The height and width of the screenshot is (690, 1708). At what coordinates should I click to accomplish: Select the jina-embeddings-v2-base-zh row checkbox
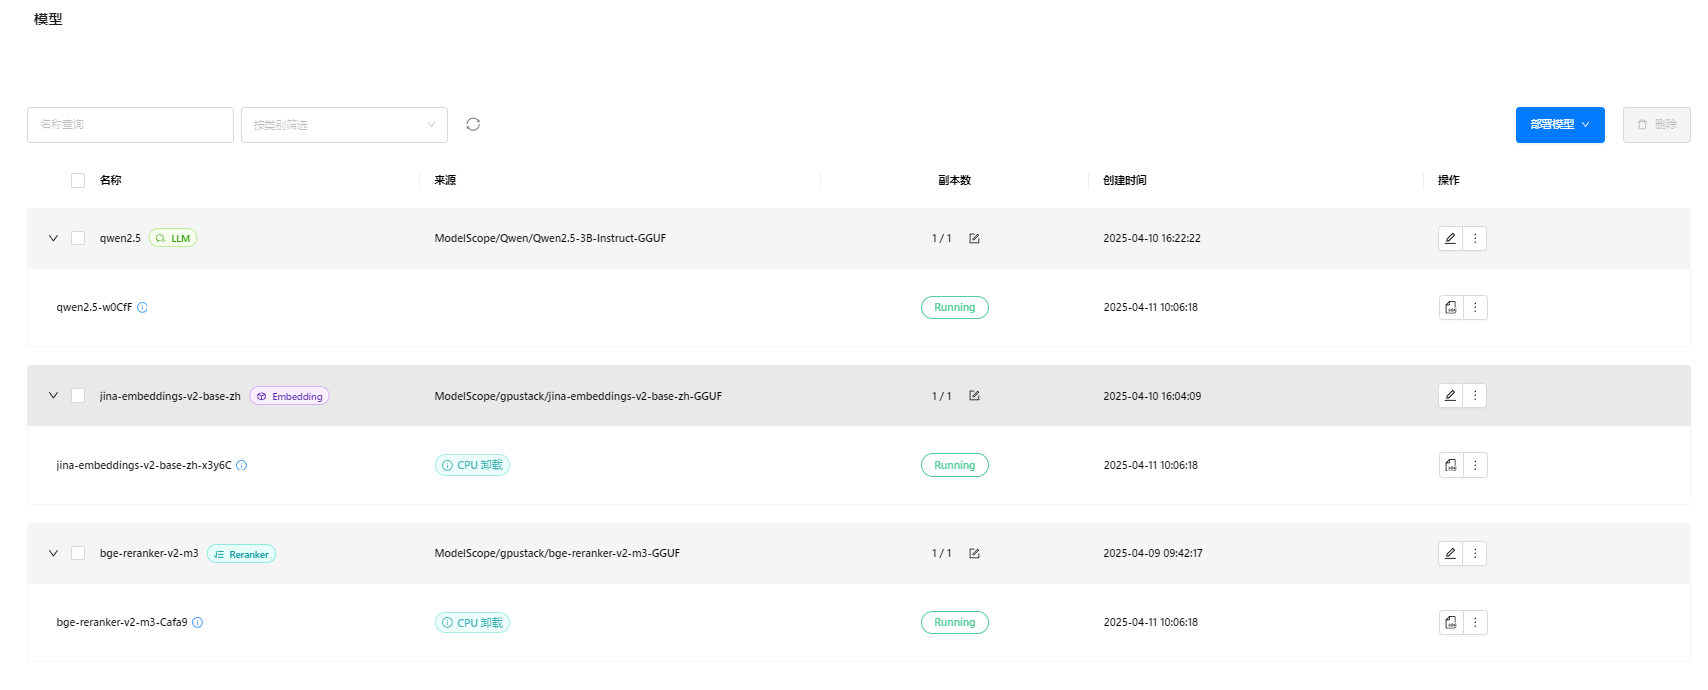click(78, 396)
